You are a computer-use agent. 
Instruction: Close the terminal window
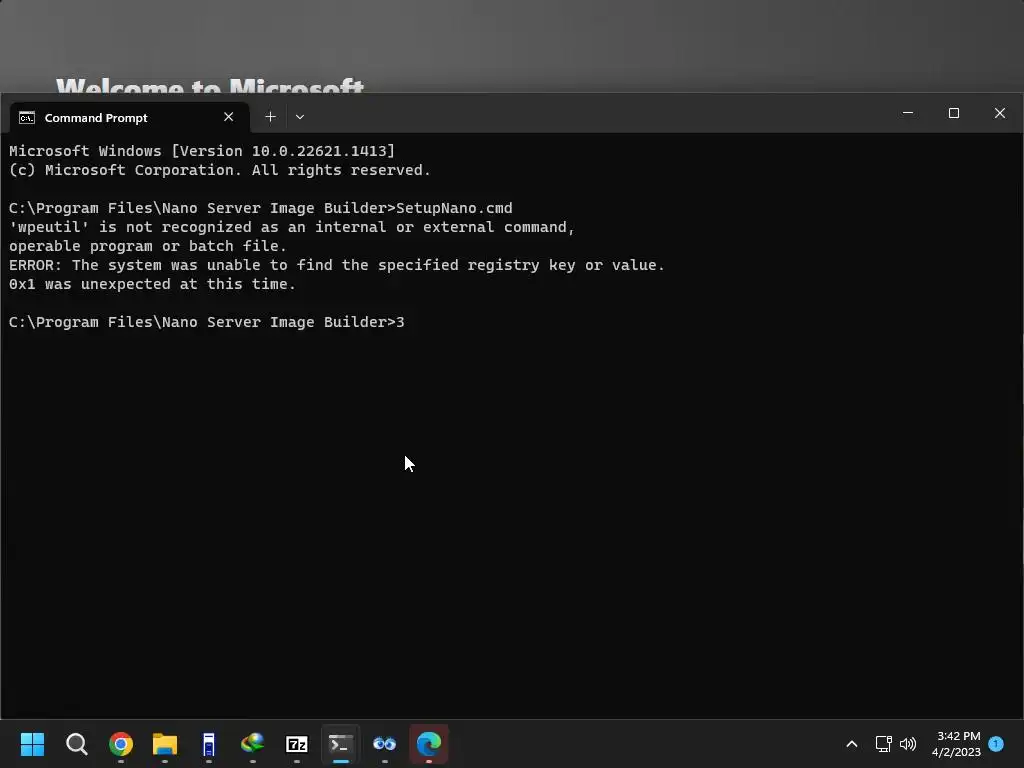pos(1000,113)
